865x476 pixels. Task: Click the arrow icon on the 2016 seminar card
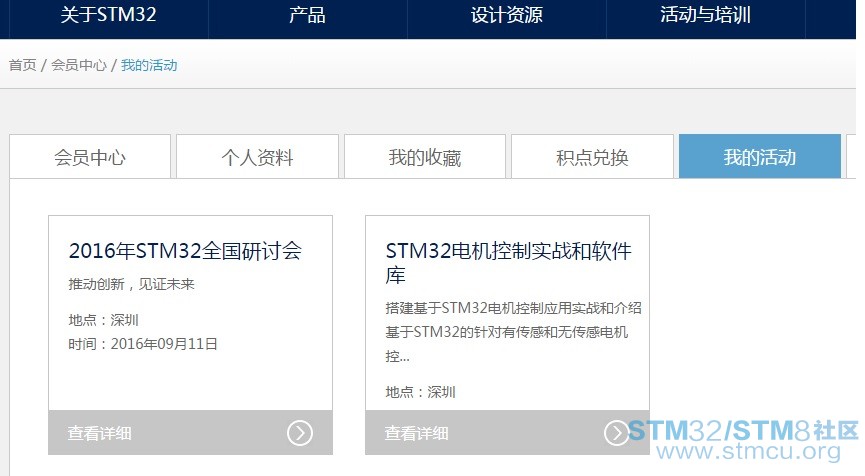pyautogui.click(x=300, y=433)
